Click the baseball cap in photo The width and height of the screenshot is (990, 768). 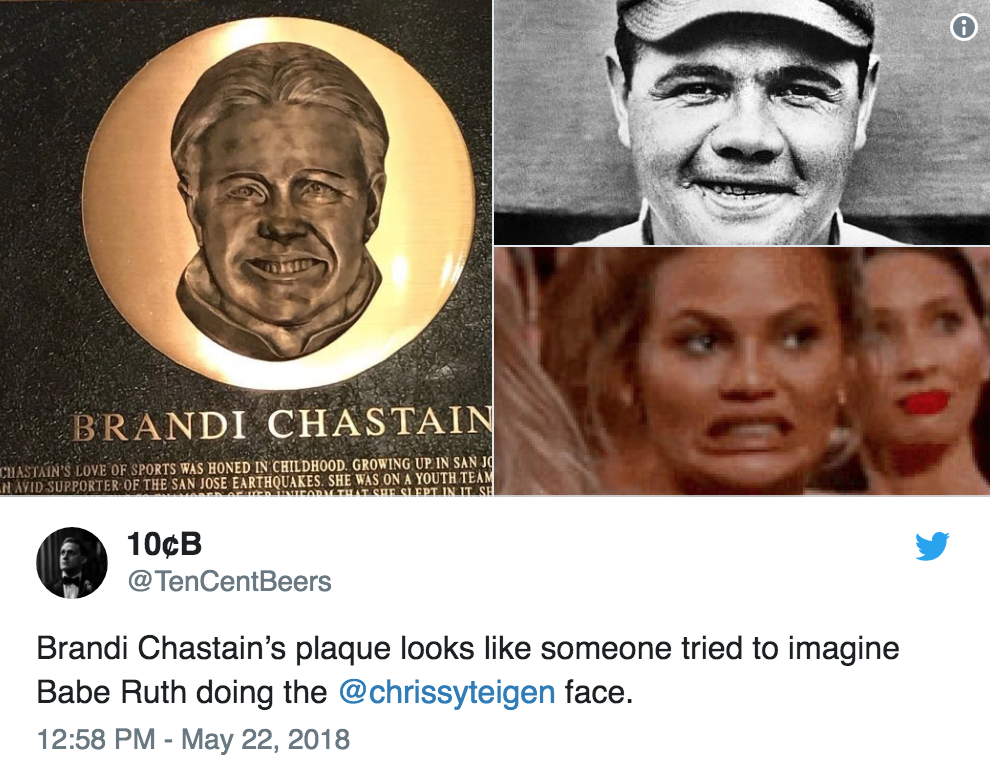pyautogui.click(x=745, y=25)
